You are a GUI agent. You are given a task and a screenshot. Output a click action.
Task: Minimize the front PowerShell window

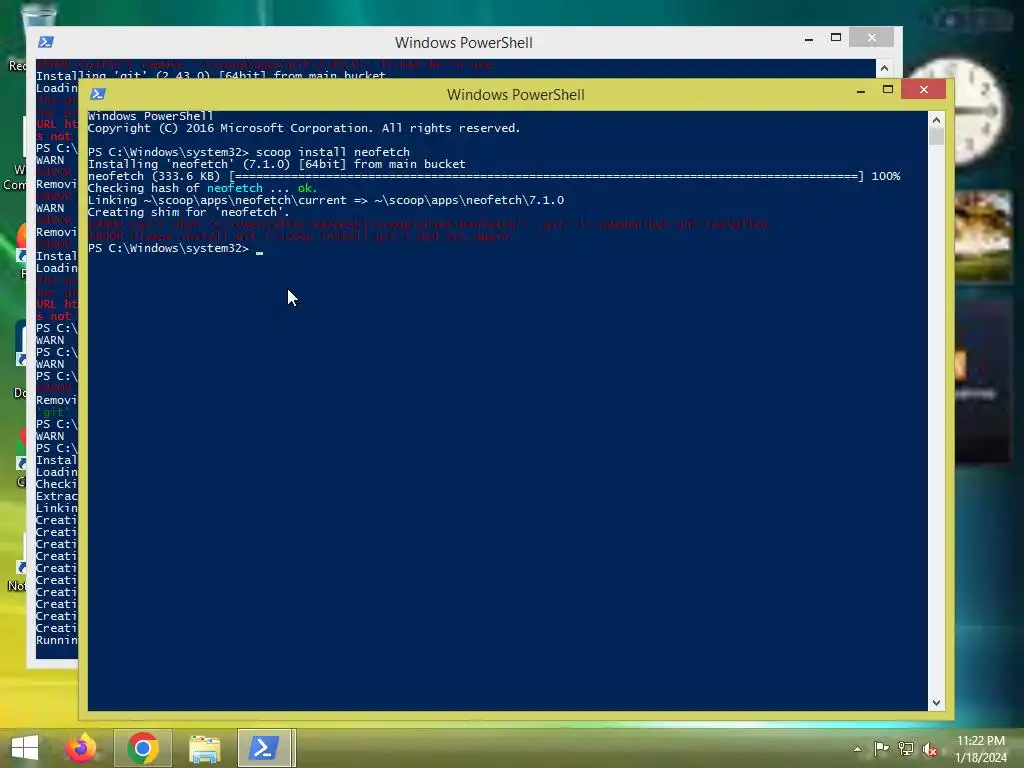861,91
